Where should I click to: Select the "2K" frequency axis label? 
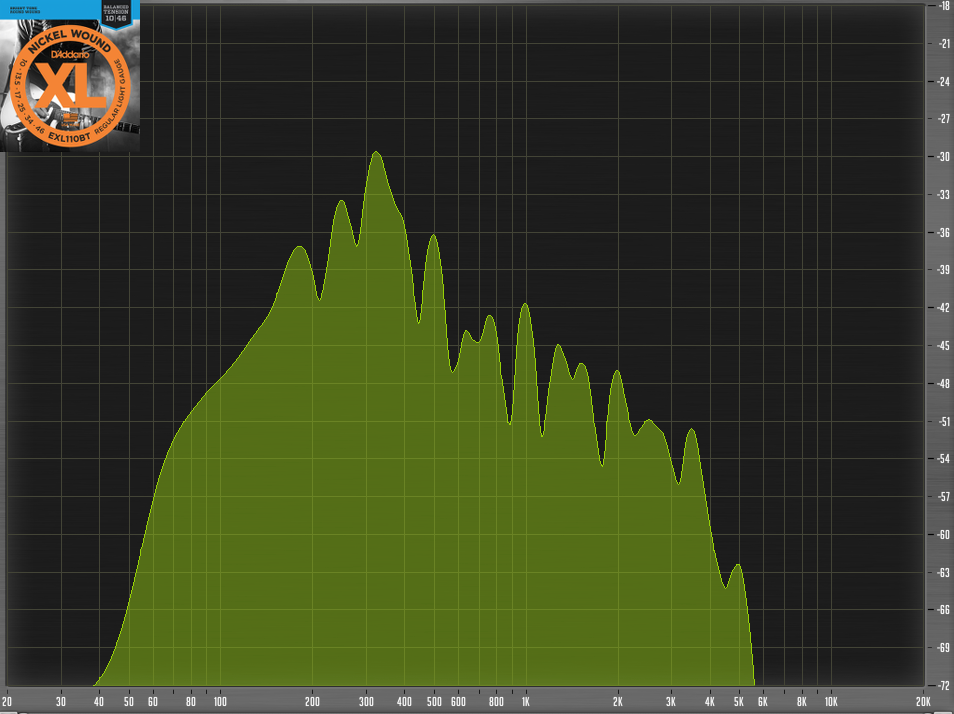(x=618, y=702)
